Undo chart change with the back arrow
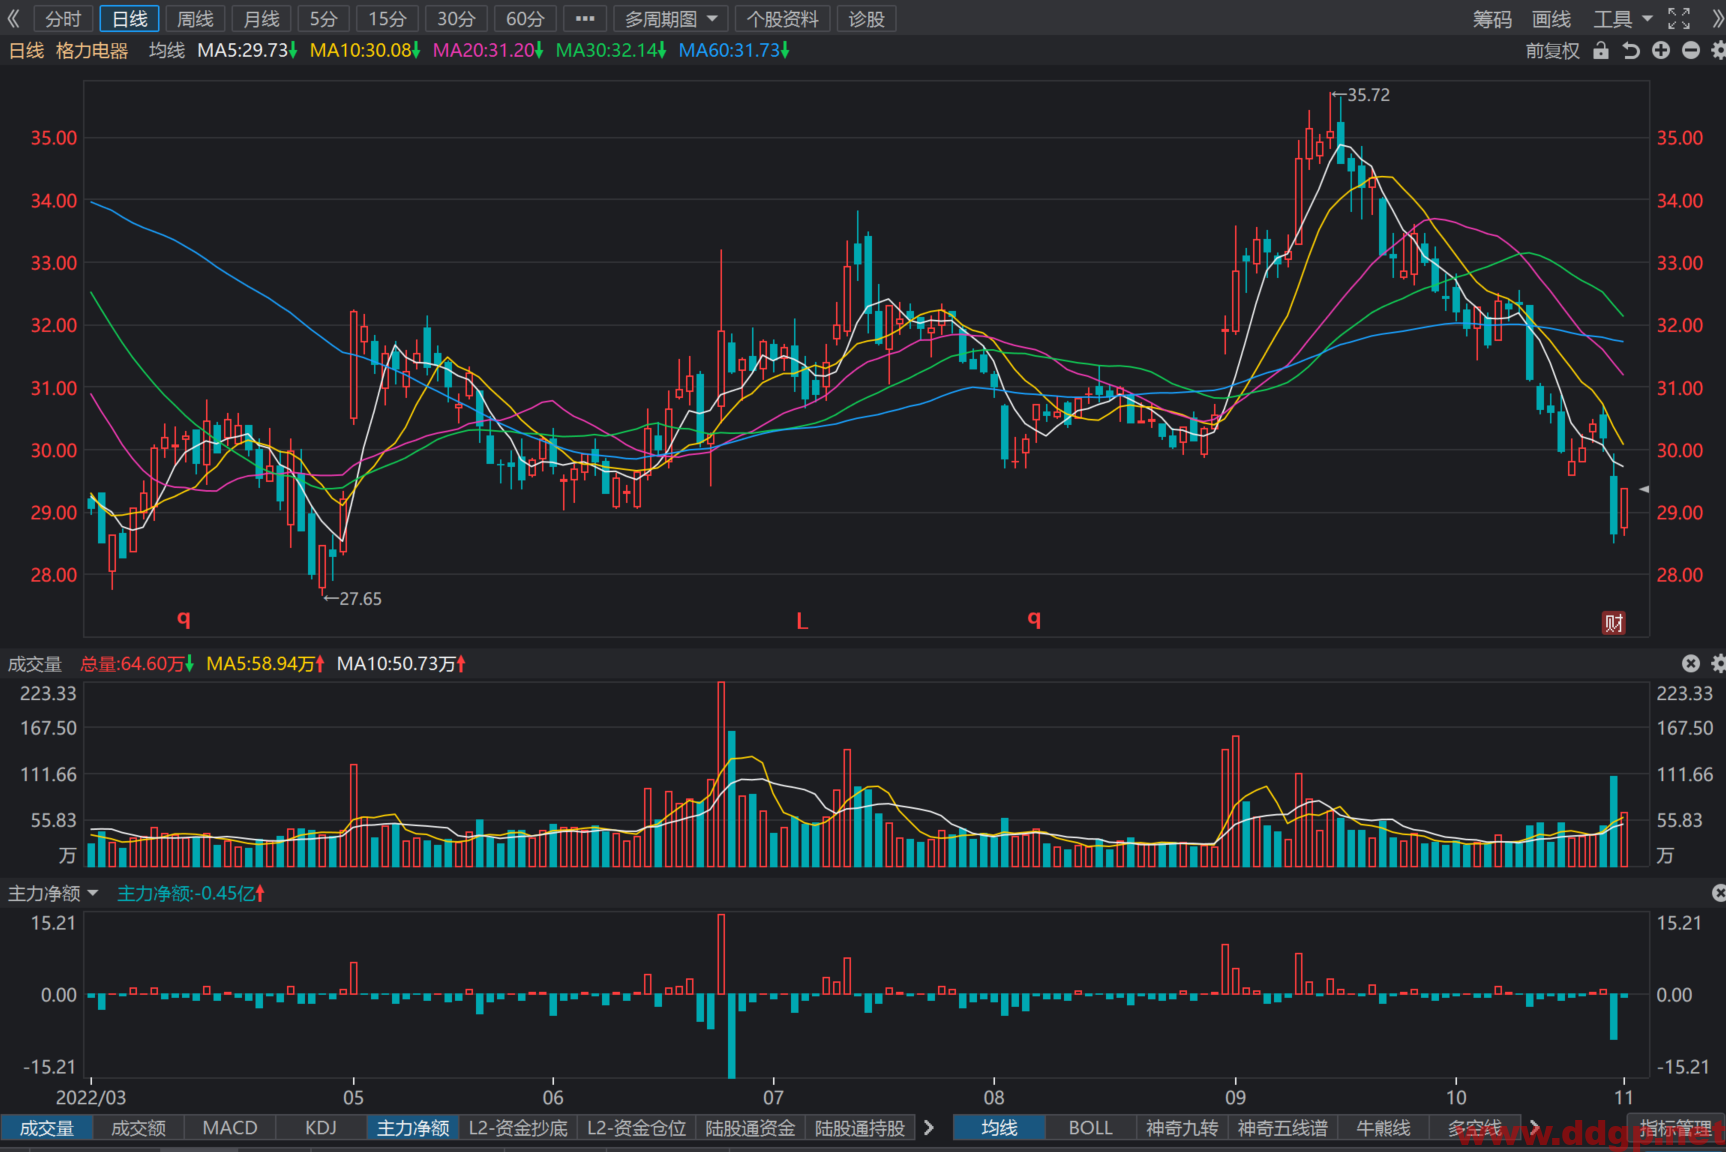Screen dimensions: 1726x1152 point(1631,50)
